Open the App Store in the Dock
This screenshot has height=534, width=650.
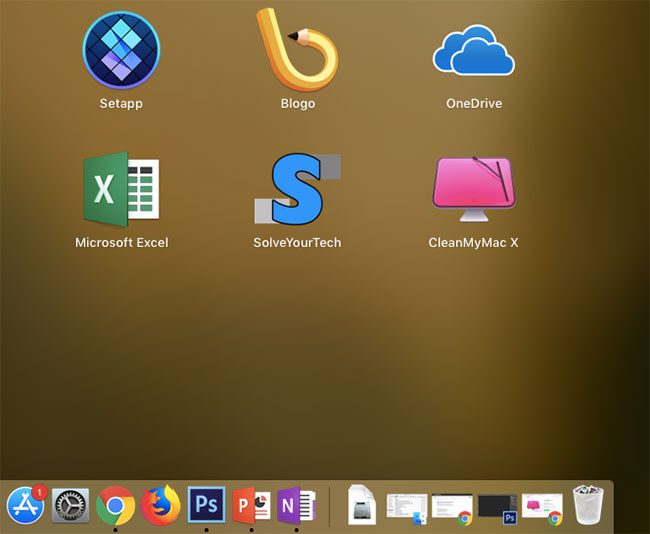pyautogui.click(x=26, y=506)
